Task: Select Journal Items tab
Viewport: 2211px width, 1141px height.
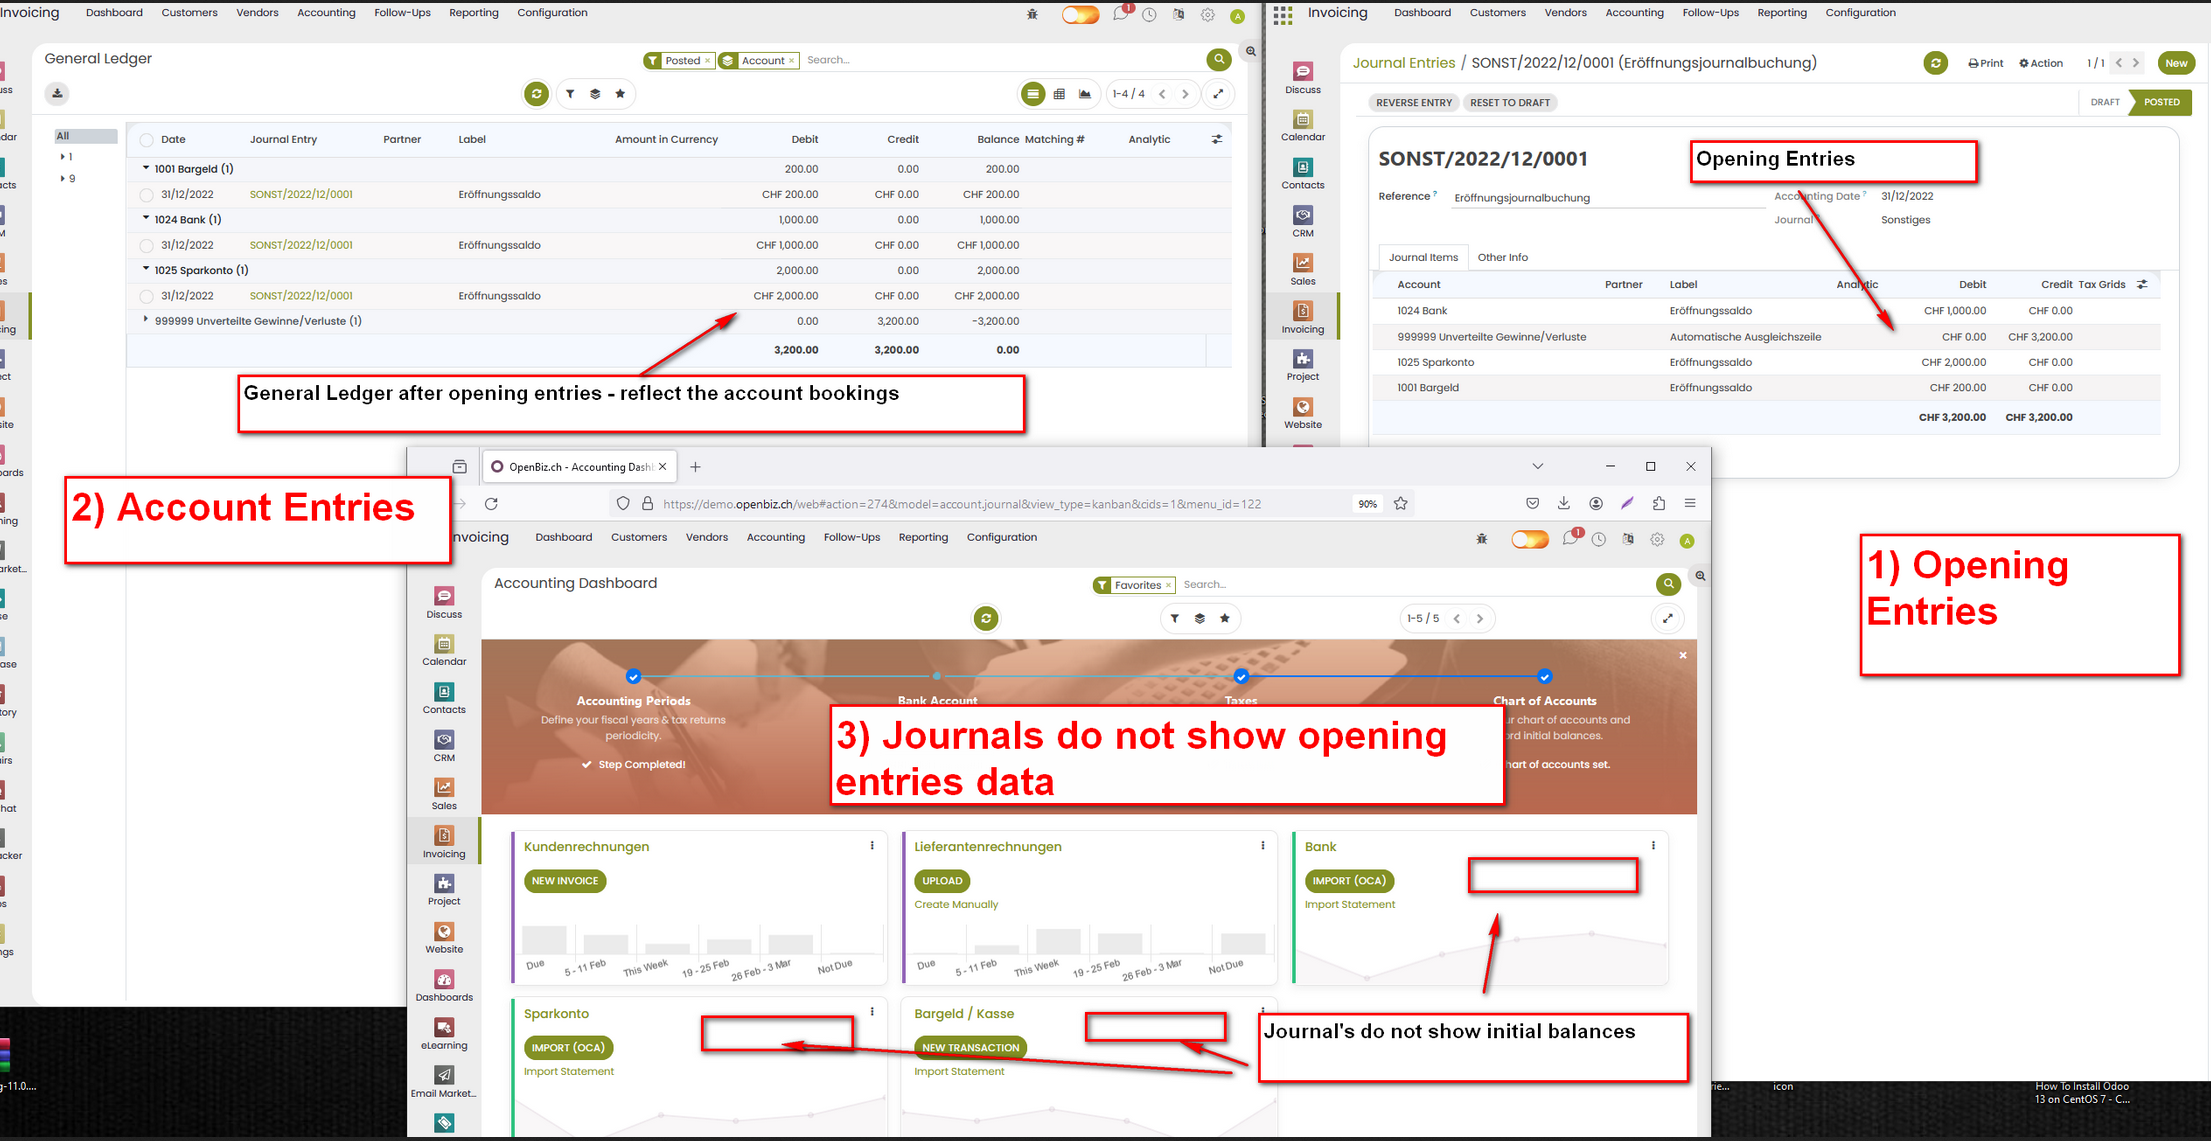Action: pos(1423,258)
